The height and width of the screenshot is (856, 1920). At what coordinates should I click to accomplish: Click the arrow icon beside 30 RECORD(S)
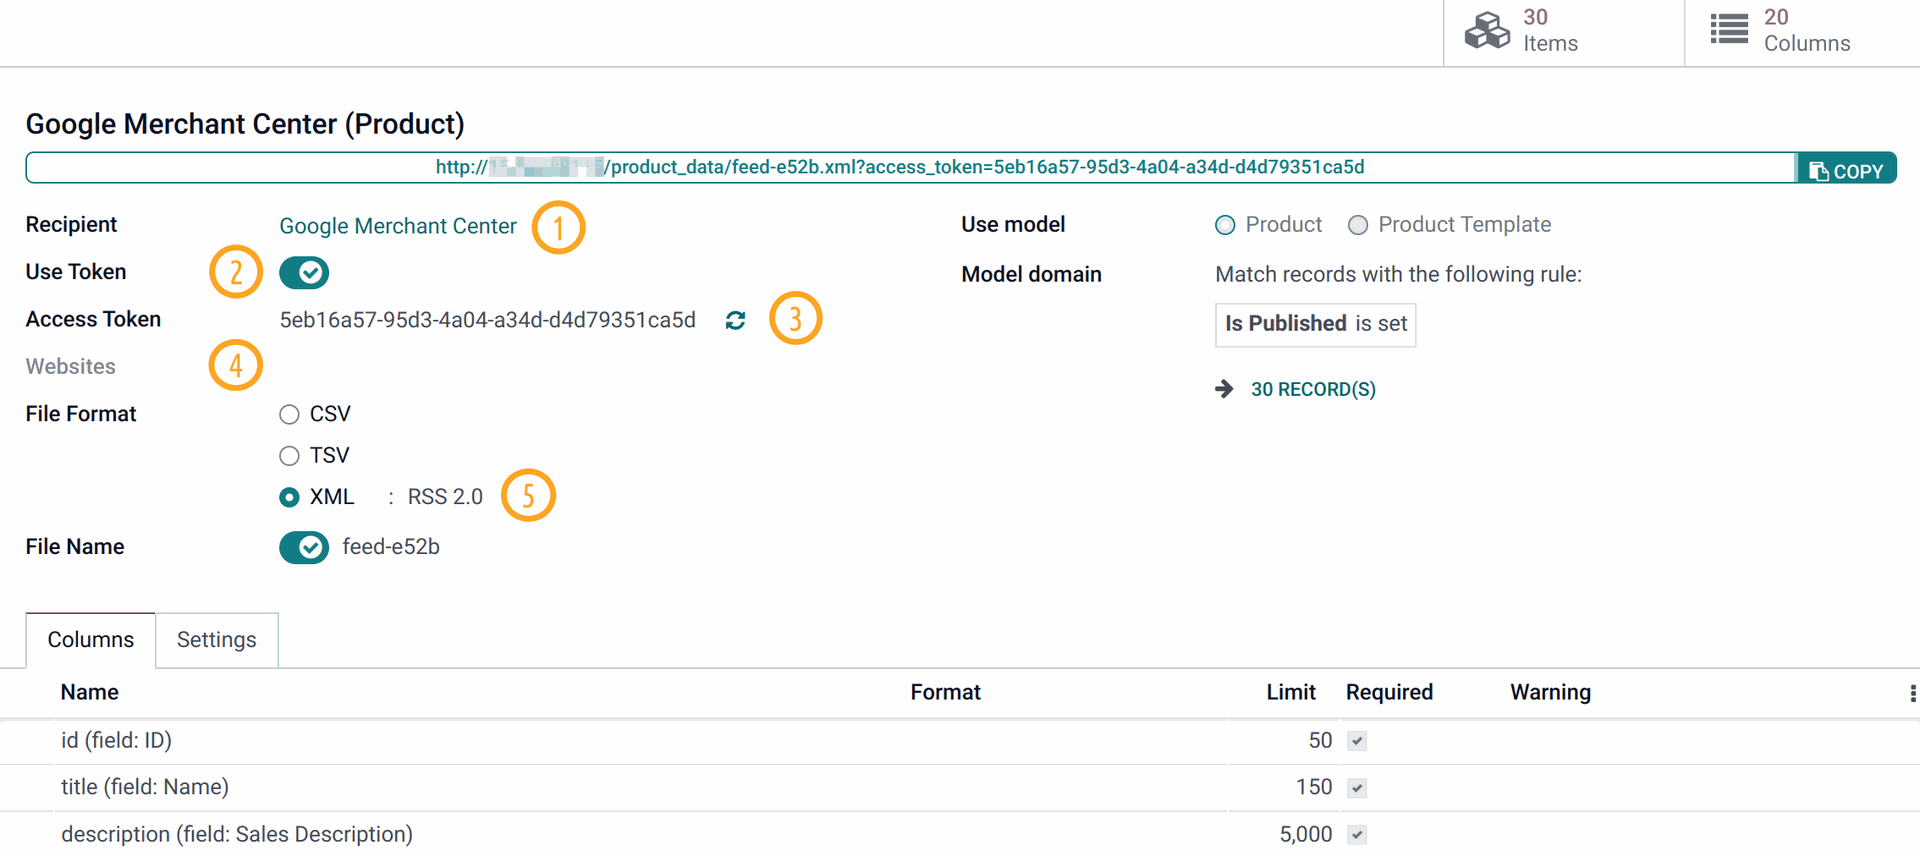point(1224,389)
